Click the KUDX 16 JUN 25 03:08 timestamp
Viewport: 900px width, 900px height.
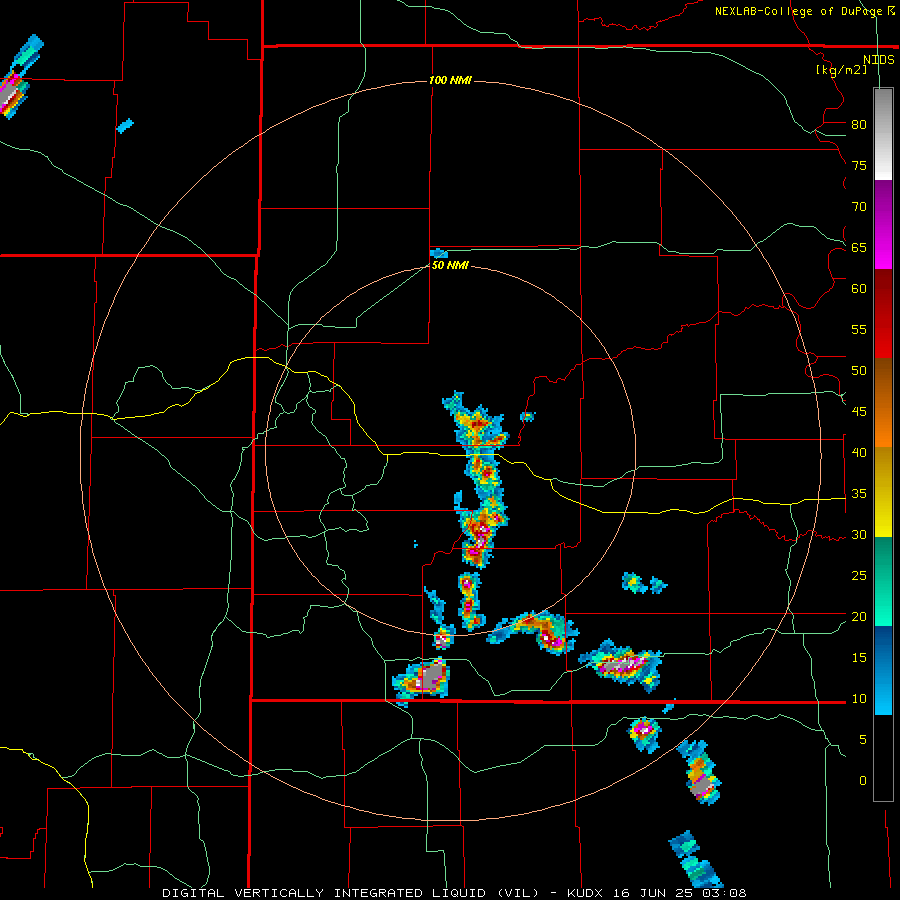click(x=657, y=893)
